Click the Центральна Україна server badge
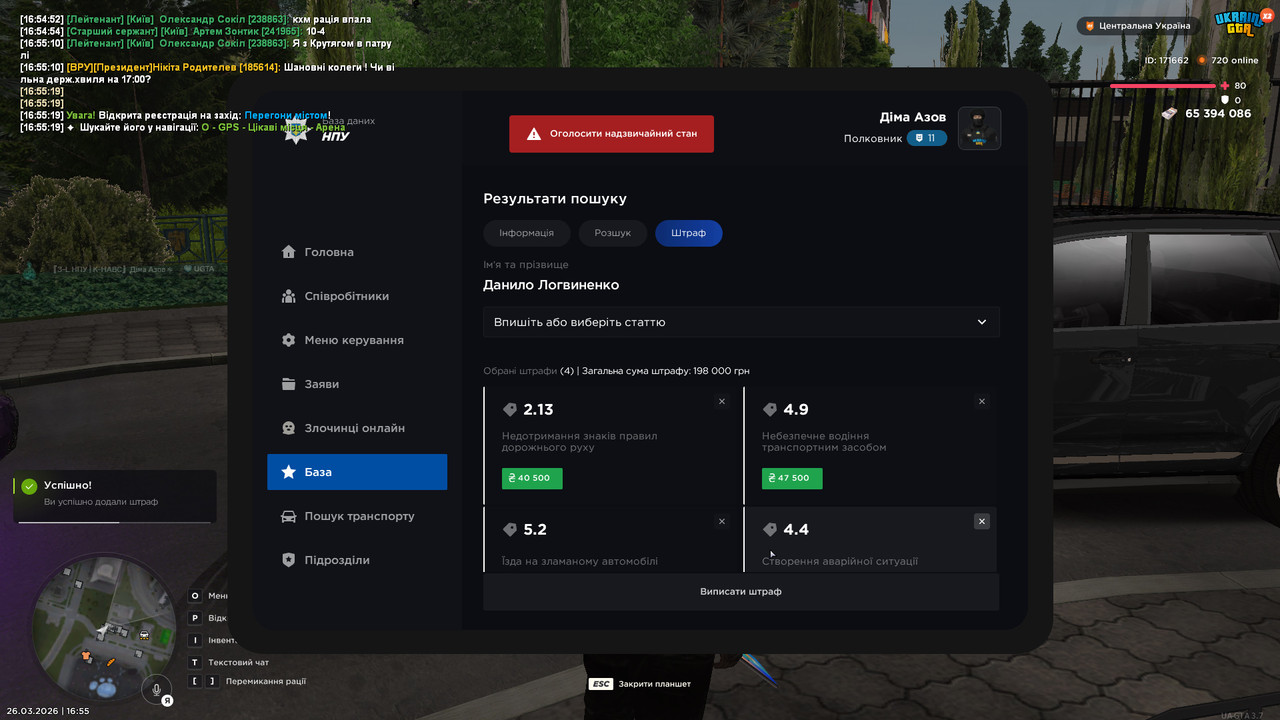 tap(1138, 26)
